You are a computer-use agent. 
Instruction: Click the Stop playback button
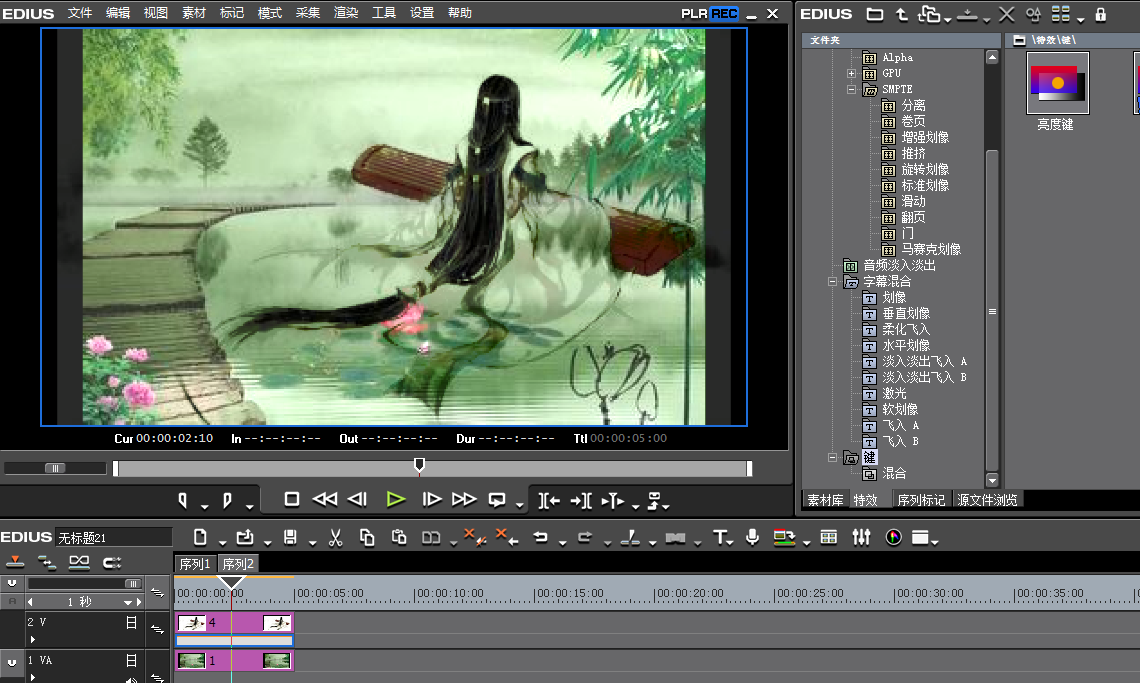pos(292,499)
